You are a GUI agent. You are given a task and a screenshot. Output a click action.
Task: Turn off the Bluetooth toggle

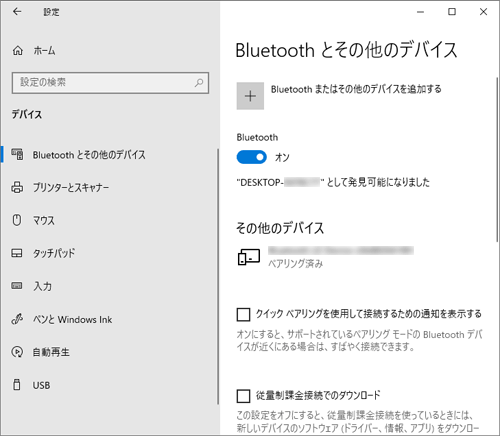pos(252,157)
